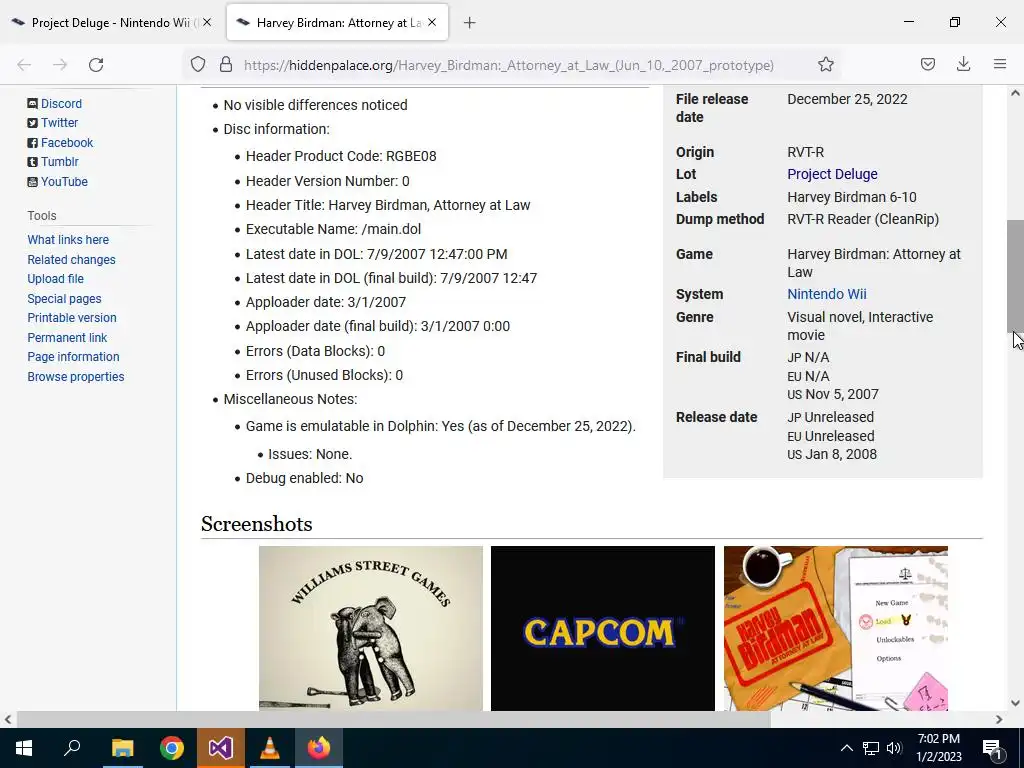The height and width of the screenshot is (768, 1024).
Task: Click the padlock site security icon
Action: (x=226, y=65)
